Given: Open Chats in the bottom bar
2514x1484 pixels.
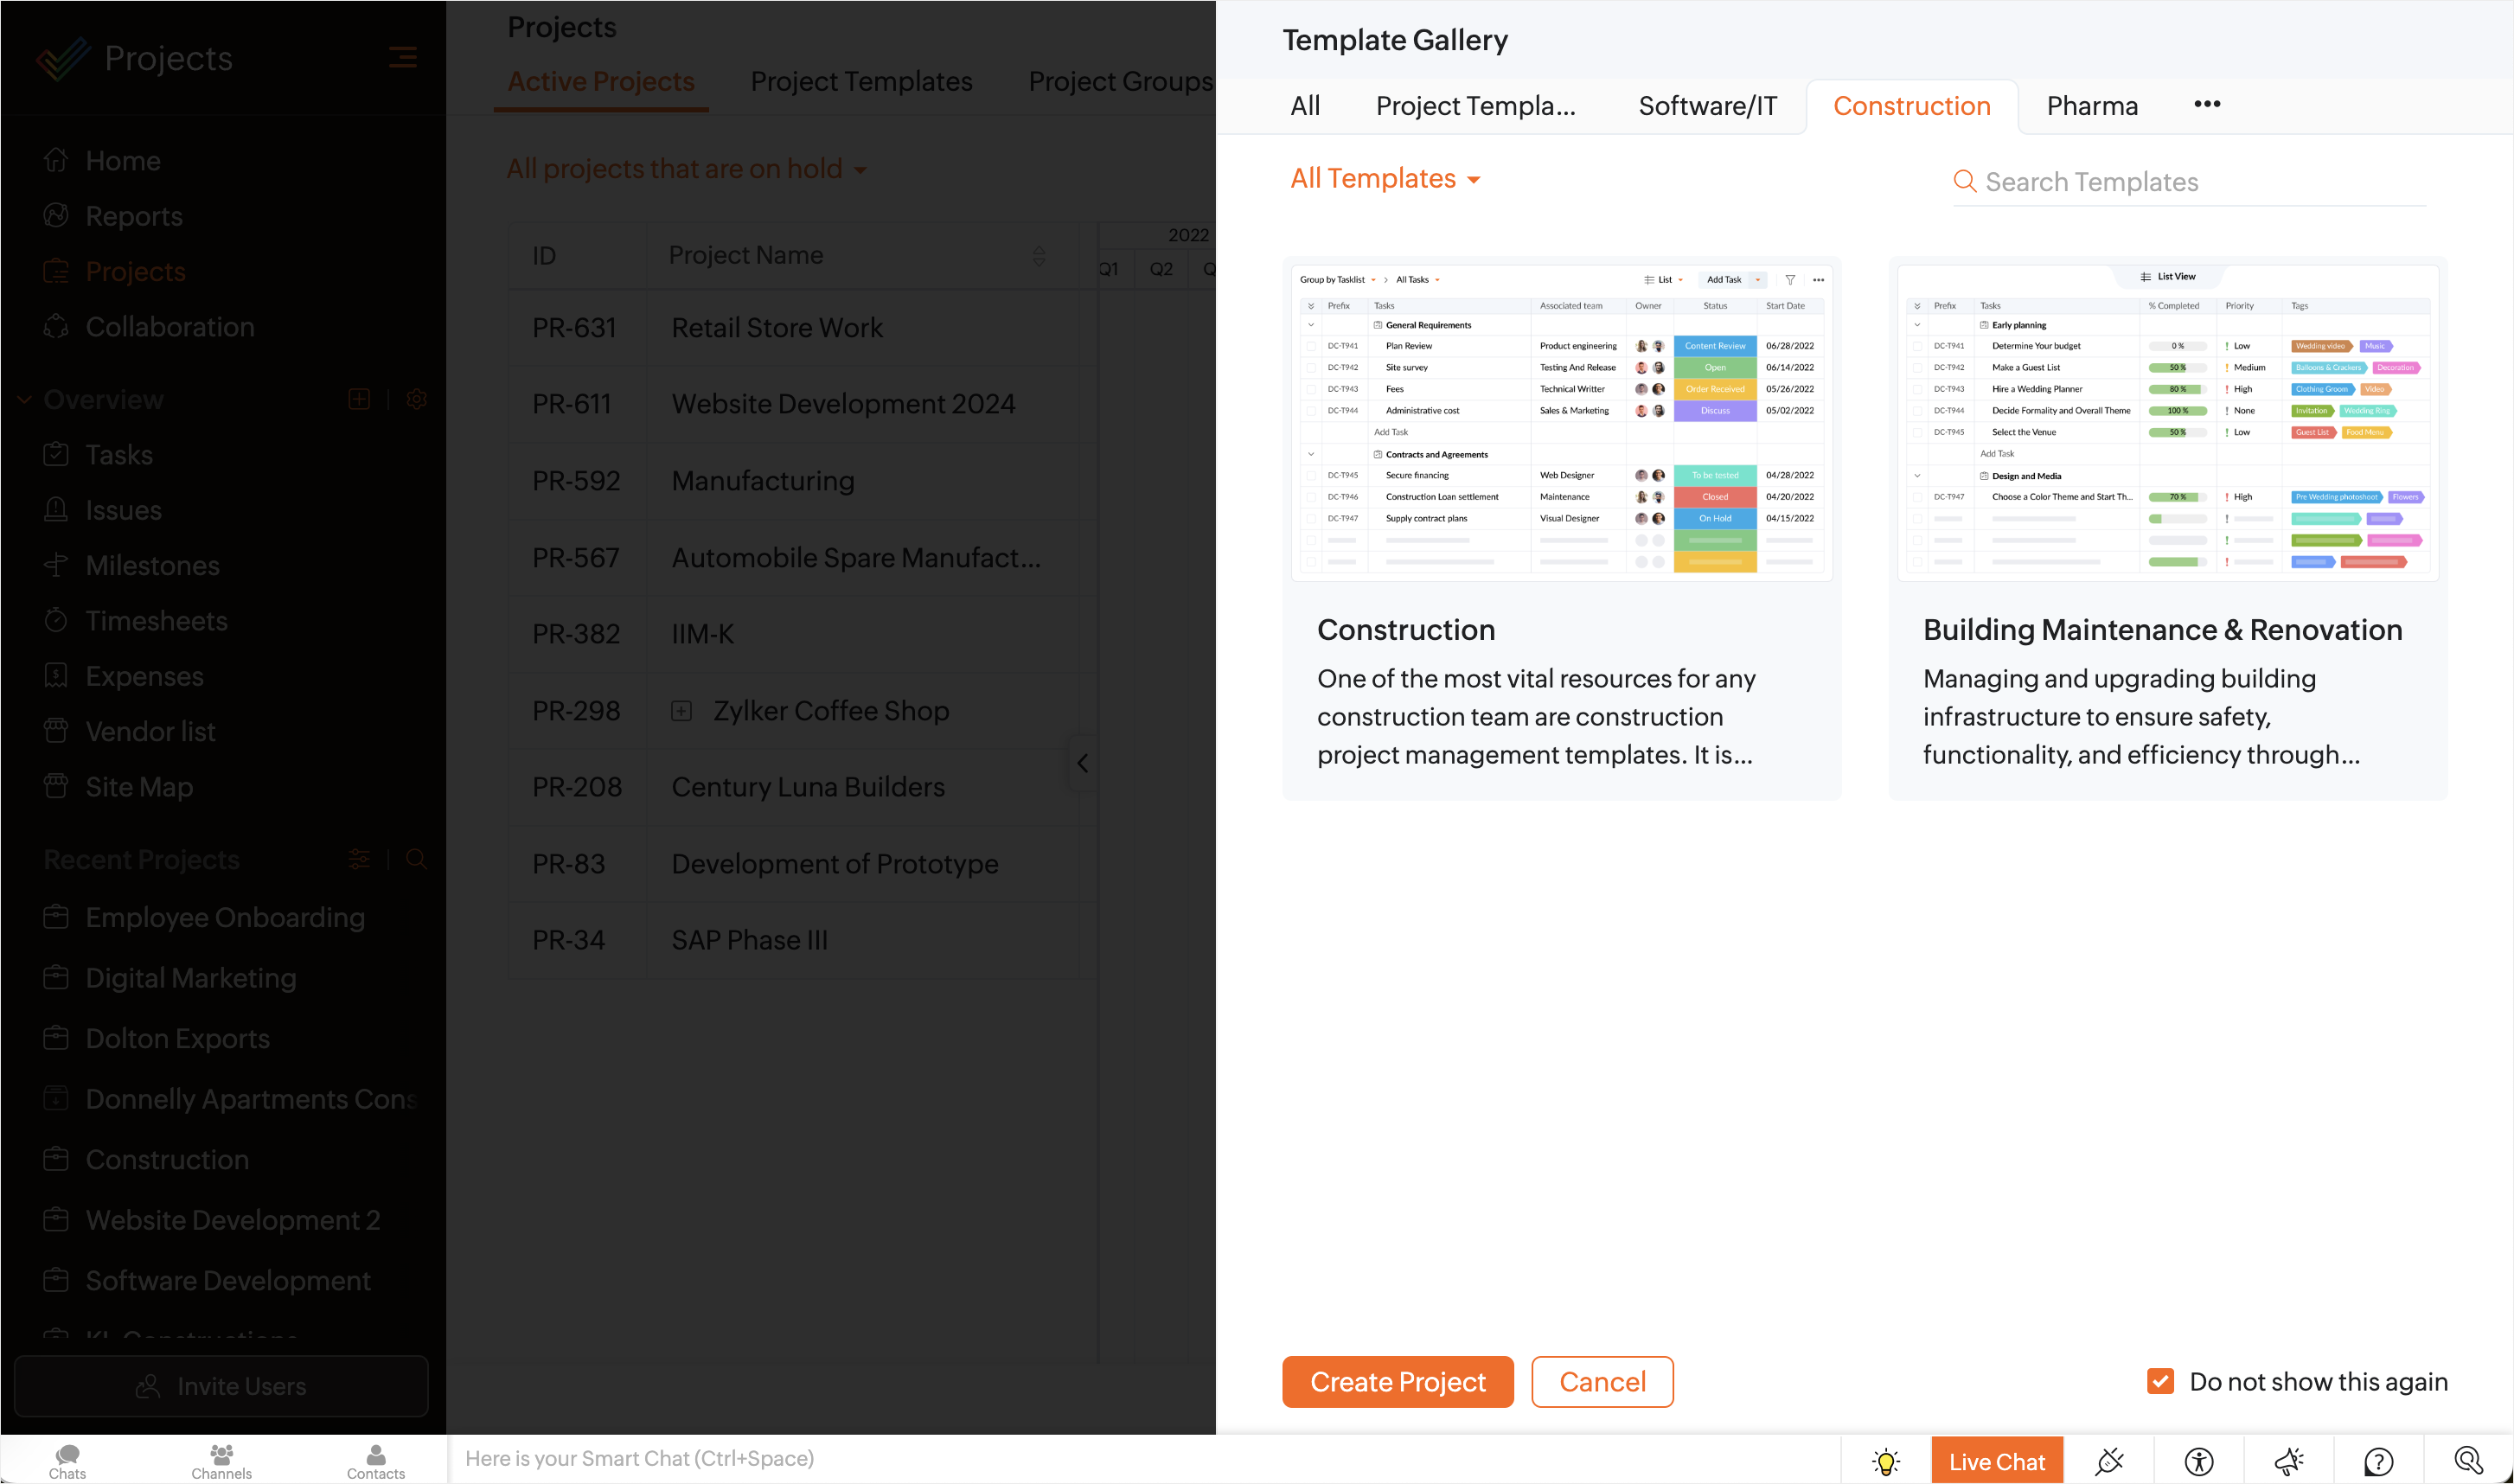Looking at the screenshot, I should (67, 1461).
